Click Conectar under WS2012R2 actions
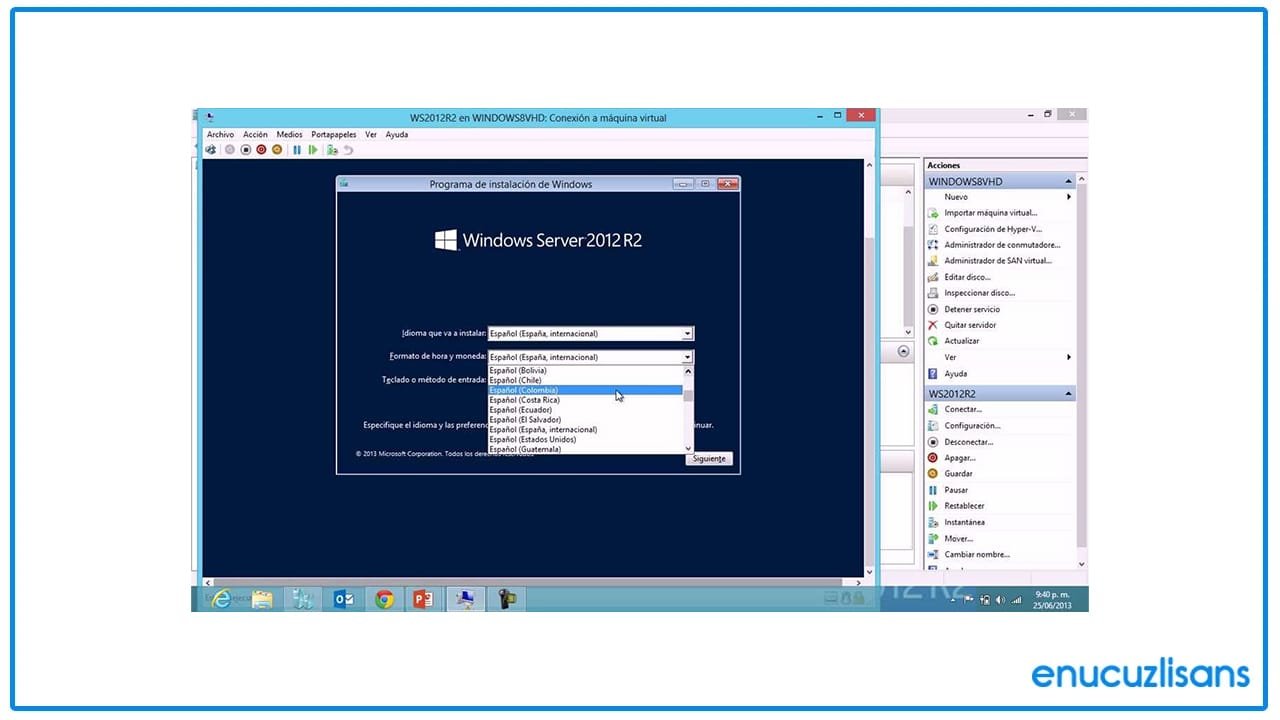Image resolution: width=1280 pixels, height=720 pixels. tap(963, 409)
